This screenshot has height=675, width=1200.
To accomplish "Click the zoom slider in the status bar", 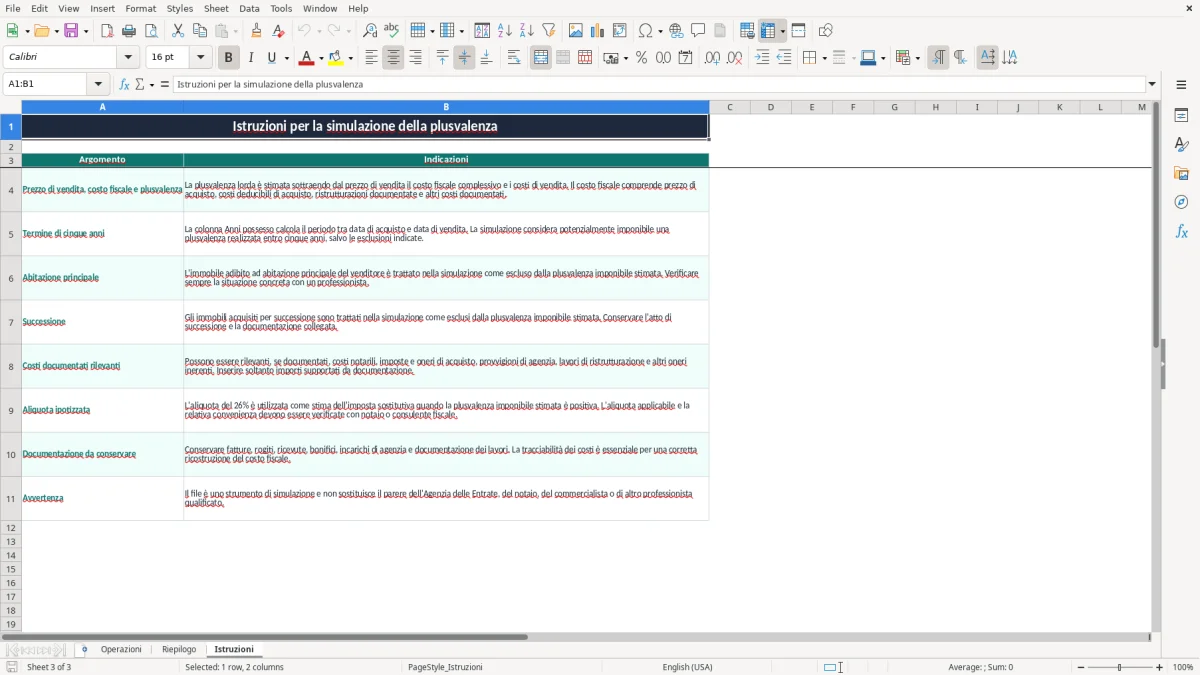I will 1120,667.
